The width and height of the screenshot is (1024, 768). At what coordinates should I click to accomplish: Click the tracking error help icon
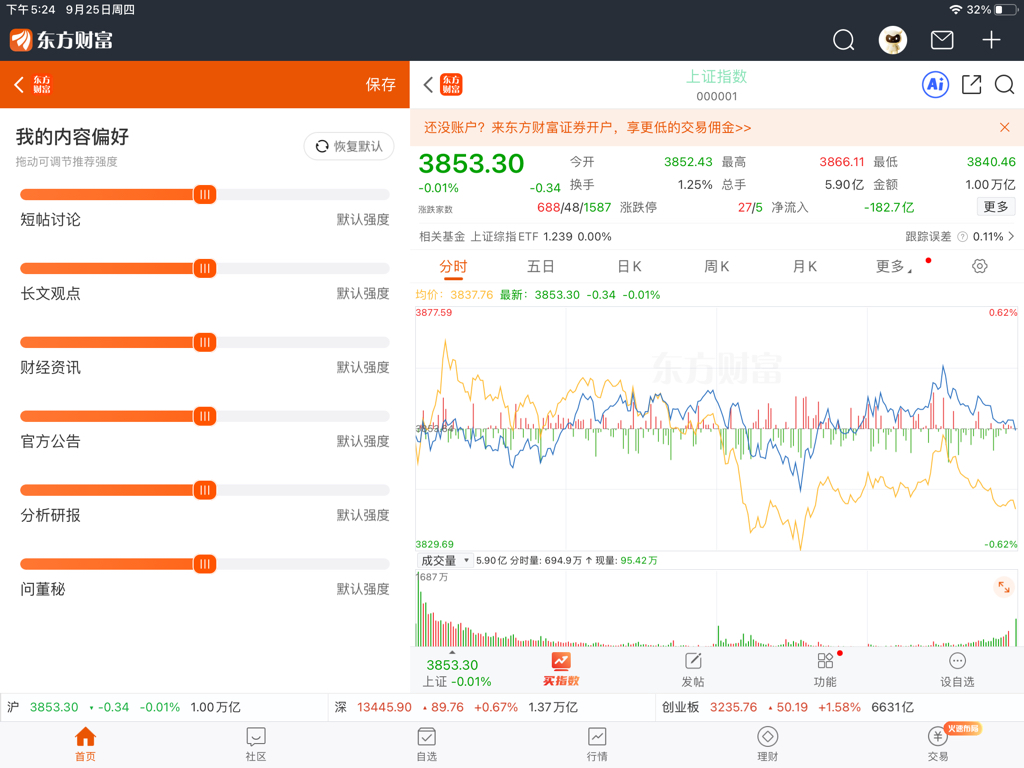tap(962, 236)
